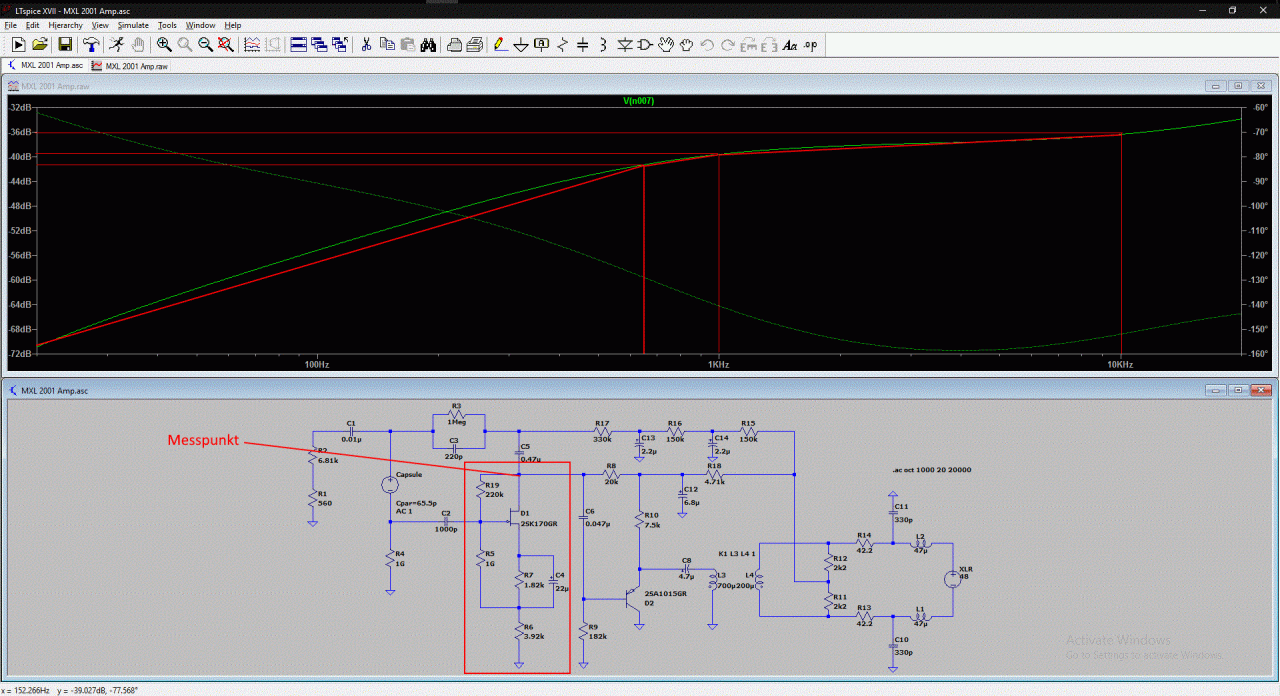Viewport: 1280px width, 696px height.
Task: Click the -72dB magnitude axis label
Action: click(x=20, y=354)
